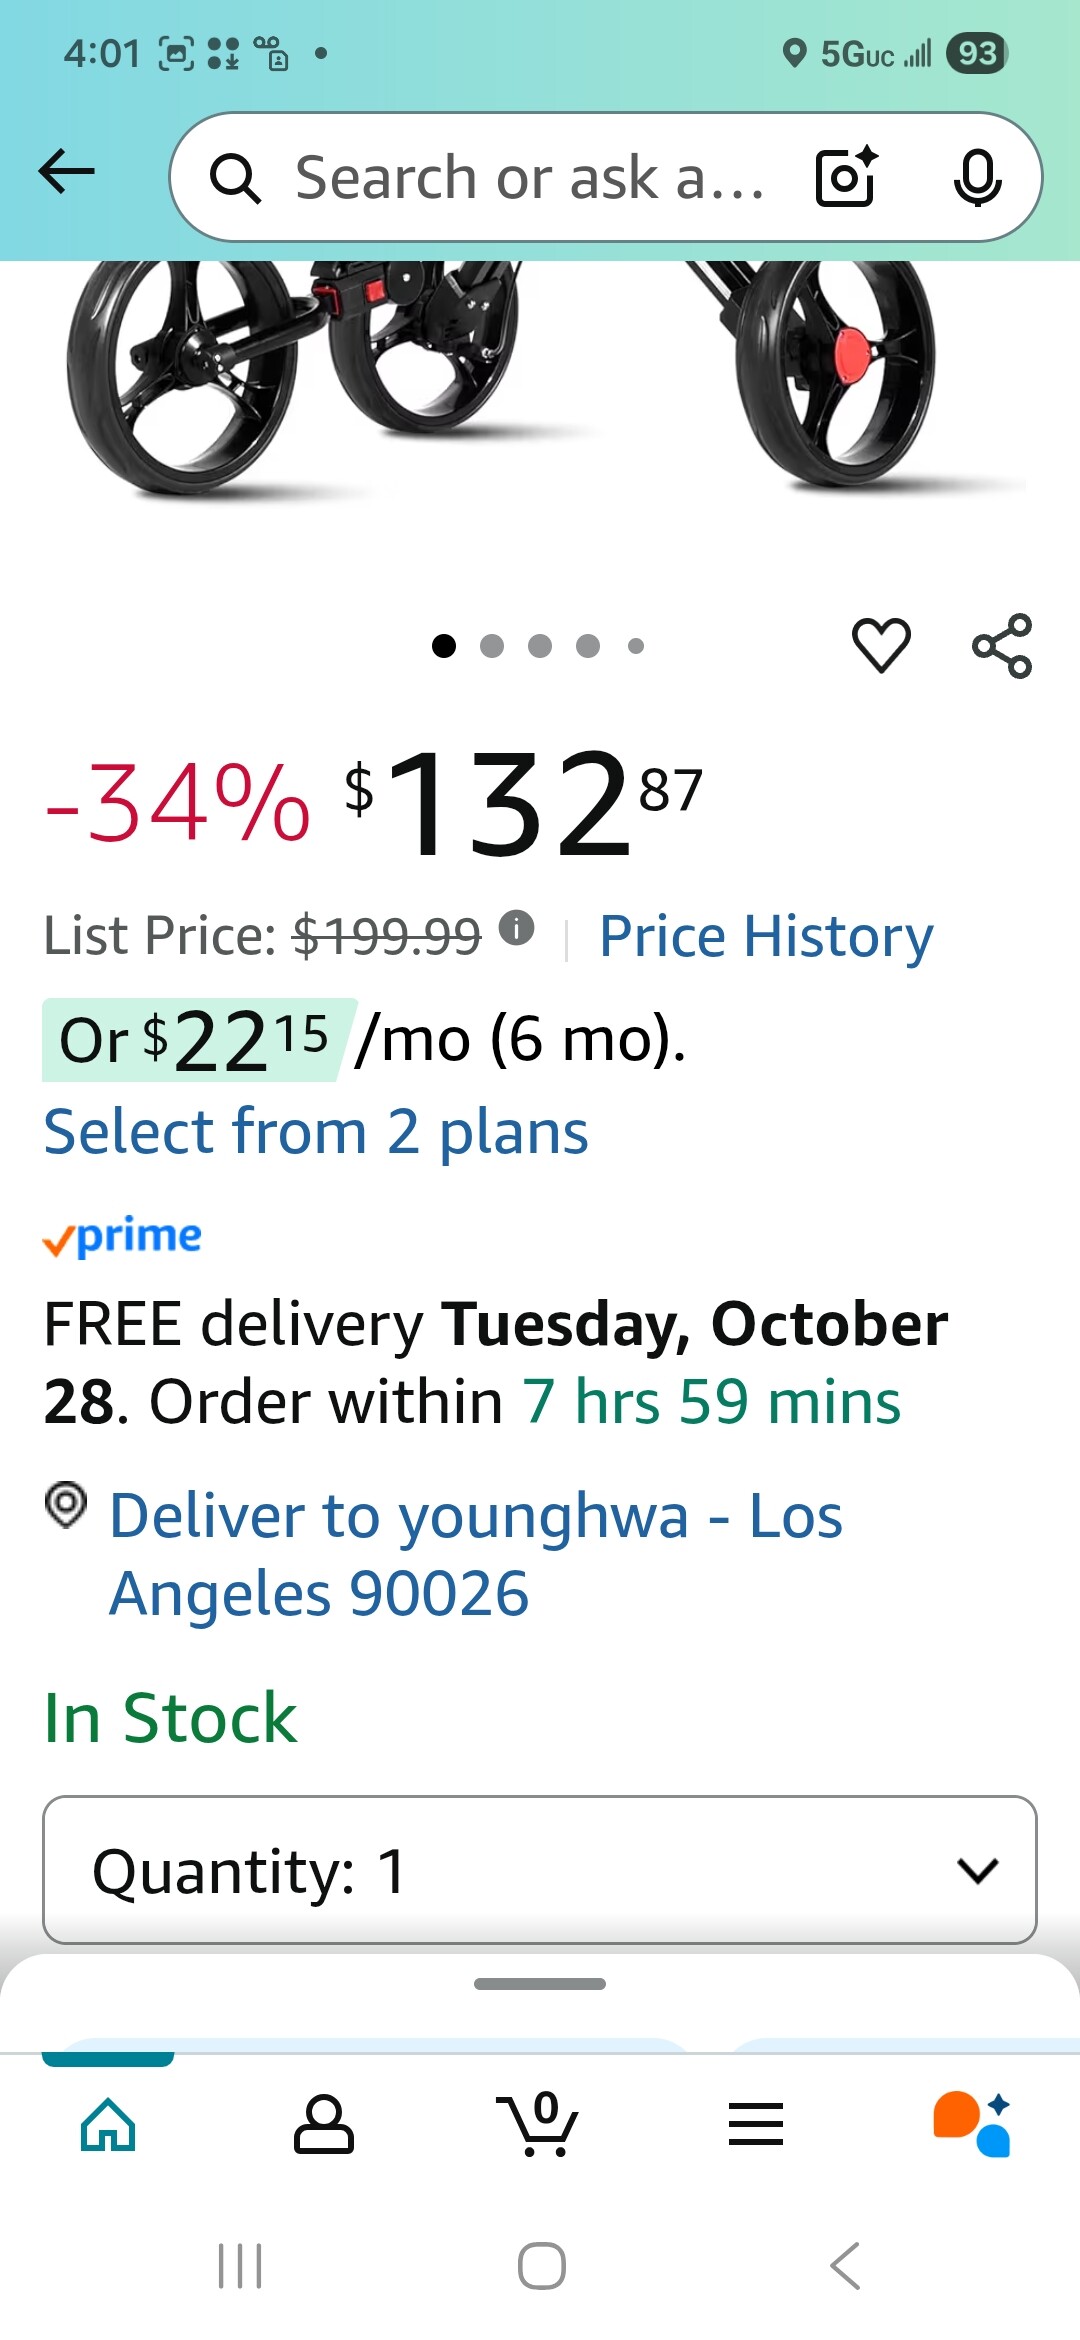This screenshot has height=2340, width=1080.
Task: Tap the back arrow icon
Action: point(67,172)
